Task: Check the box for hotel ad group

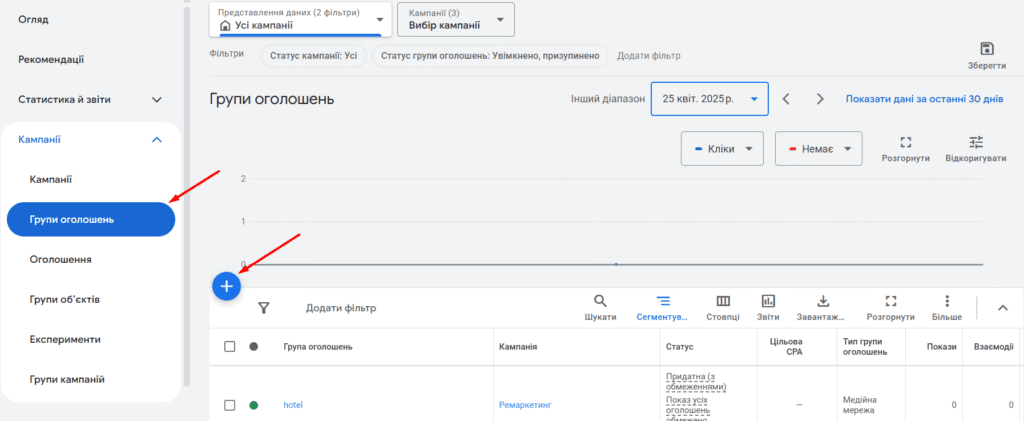Action: [x=230, y=405]
